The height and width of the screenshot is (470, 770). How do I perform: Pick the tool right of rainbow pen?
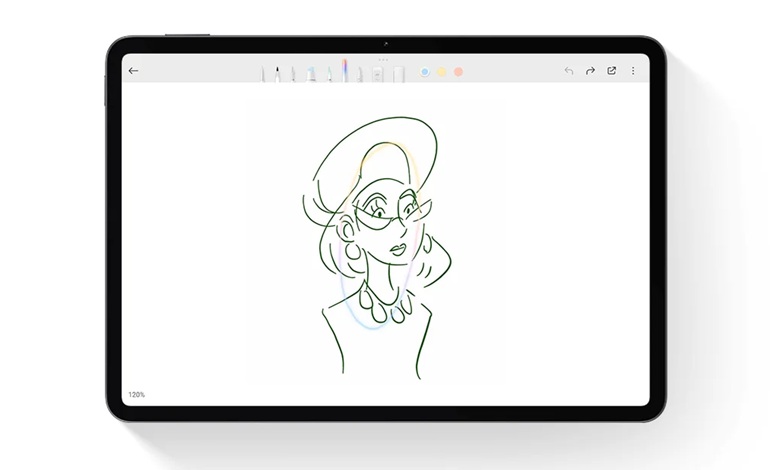[358, 73]
